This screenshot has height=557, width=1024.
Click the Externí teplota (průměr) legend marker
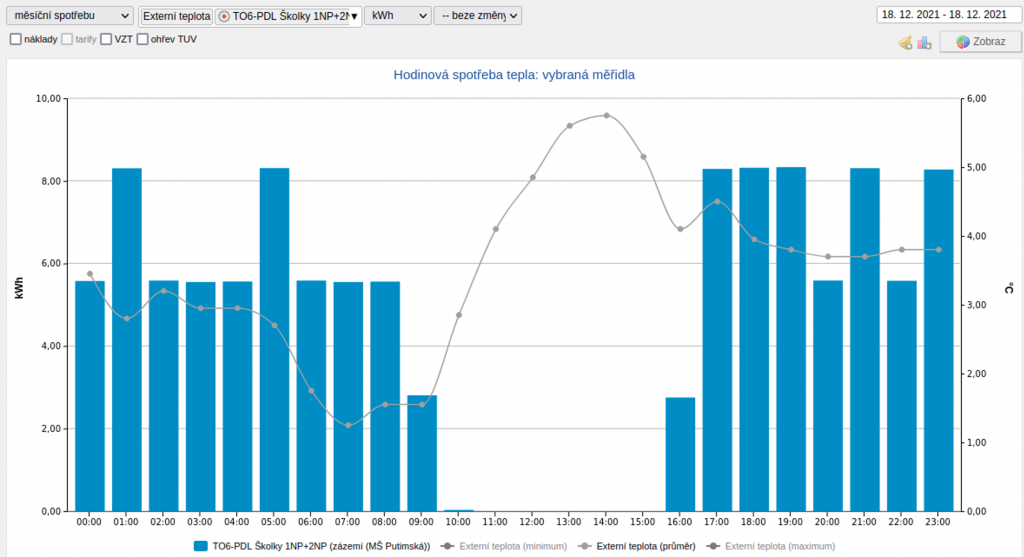[584, 546]
